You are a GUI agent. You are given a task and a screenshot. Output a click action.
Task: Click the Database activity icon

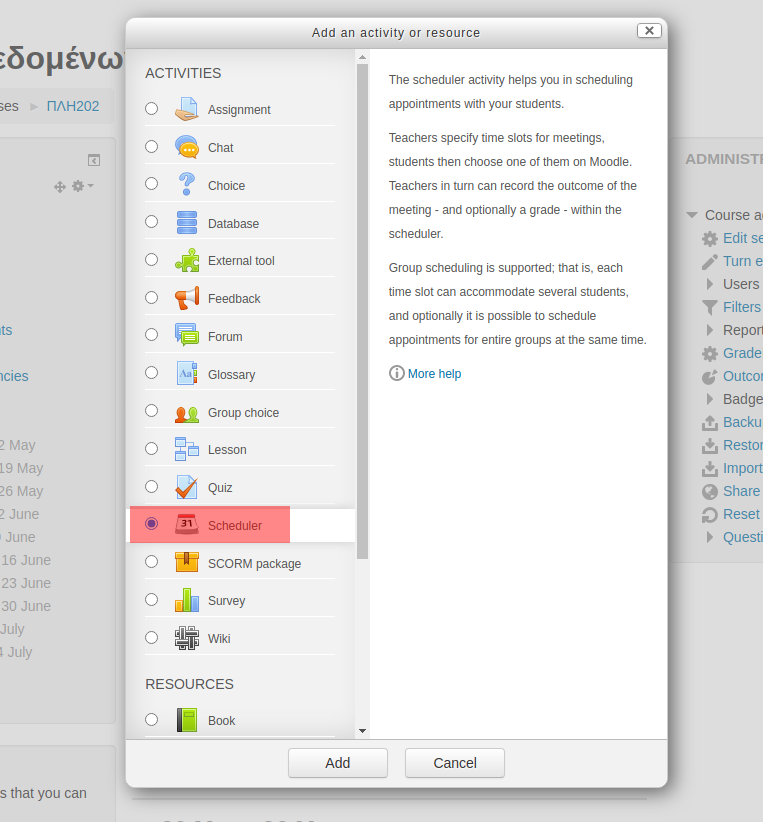(x=187, y=223)
